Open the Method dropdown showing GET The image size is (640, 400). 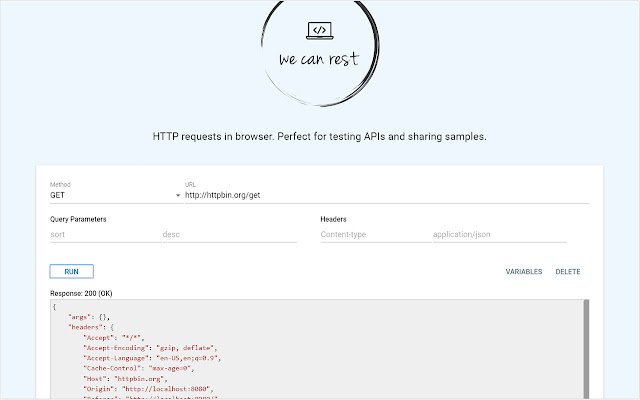click(x=115, y=195)
